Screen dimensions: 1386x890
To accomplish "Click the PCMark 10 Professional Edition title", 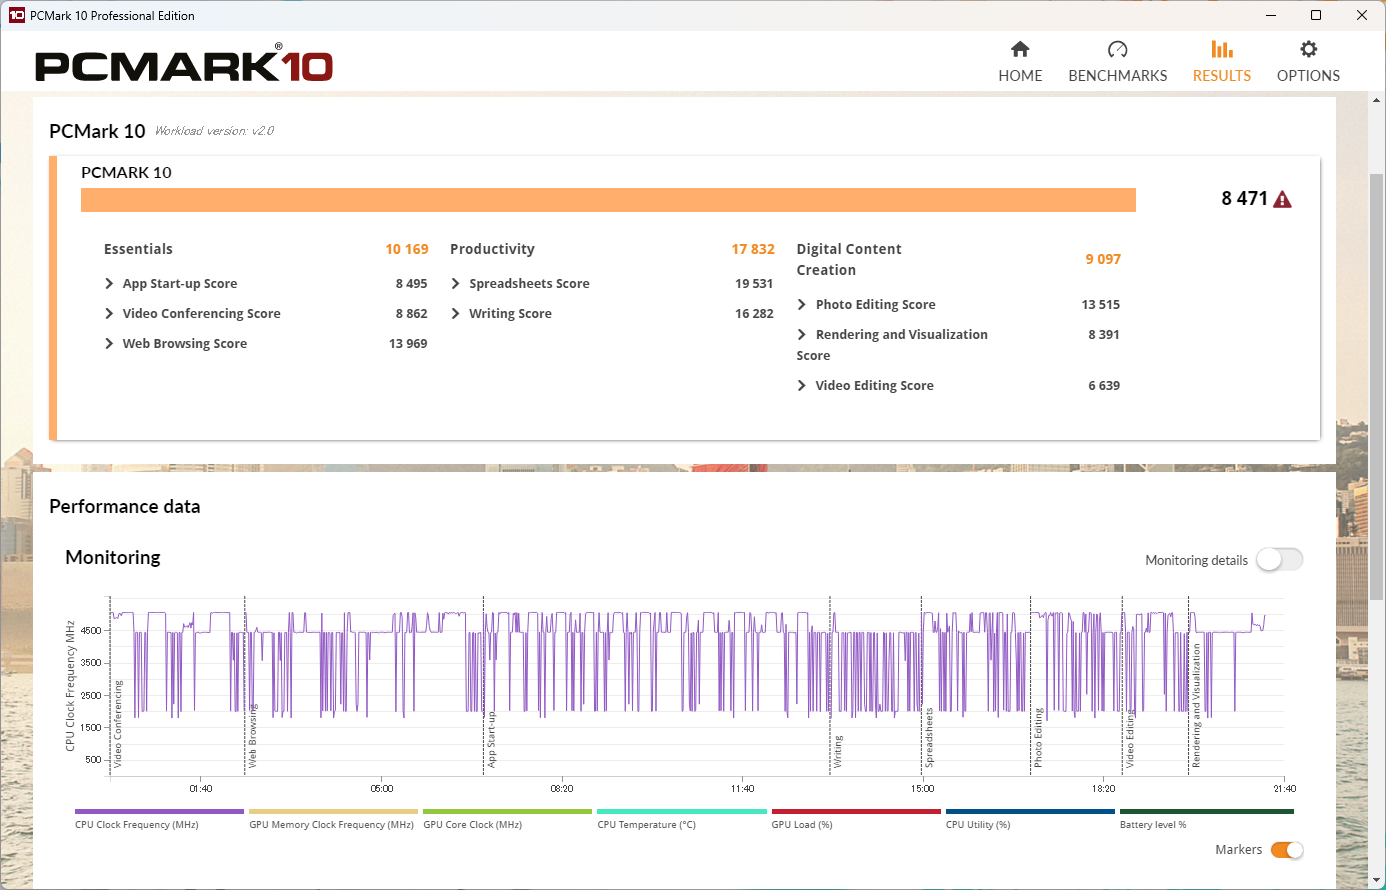I will tap(112, 16).
